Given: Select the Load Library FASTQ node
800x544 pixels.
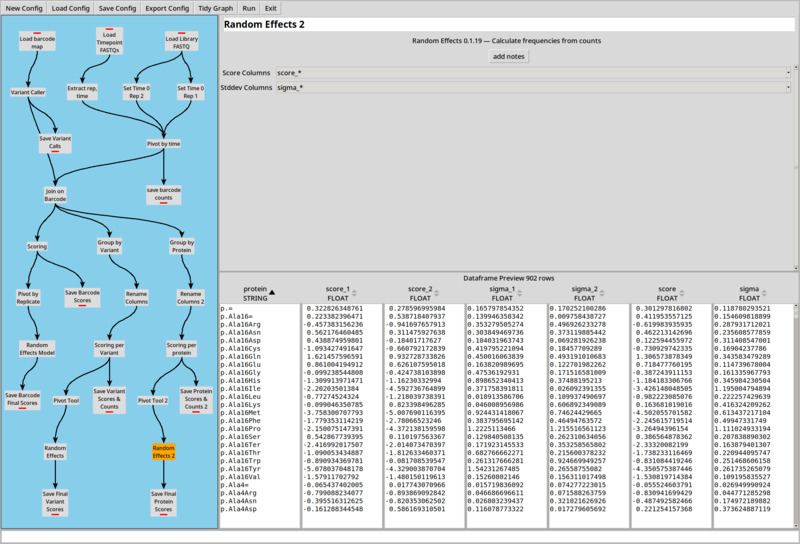Looking at the screenshot, I should [x=181, y=42].
